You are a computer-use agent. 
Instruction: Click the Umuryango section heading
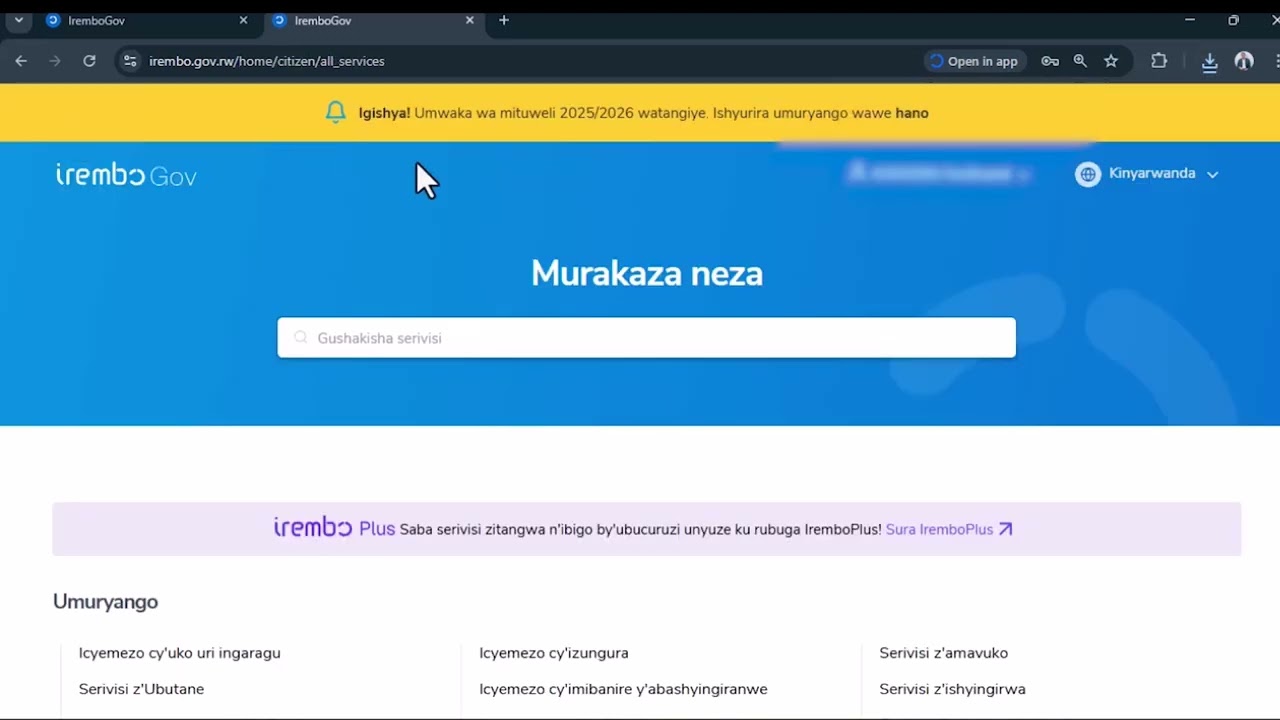tap(105, 602)
